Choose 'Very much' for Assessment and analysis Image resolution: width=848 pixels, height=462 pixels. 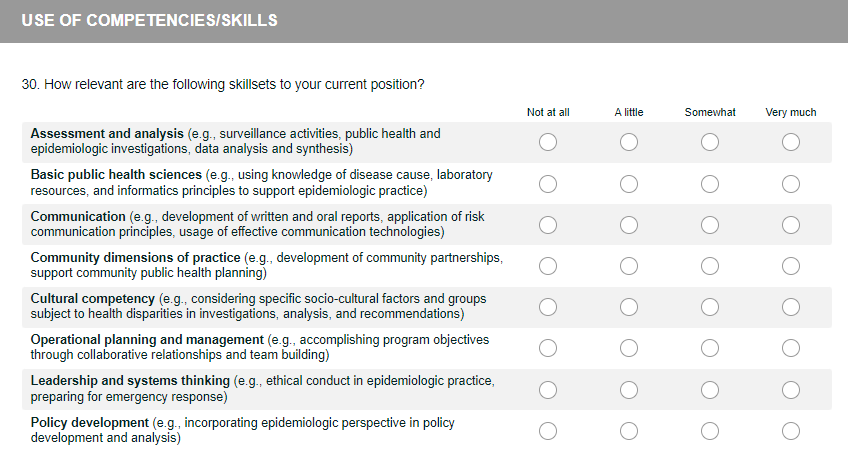[791, 142]
